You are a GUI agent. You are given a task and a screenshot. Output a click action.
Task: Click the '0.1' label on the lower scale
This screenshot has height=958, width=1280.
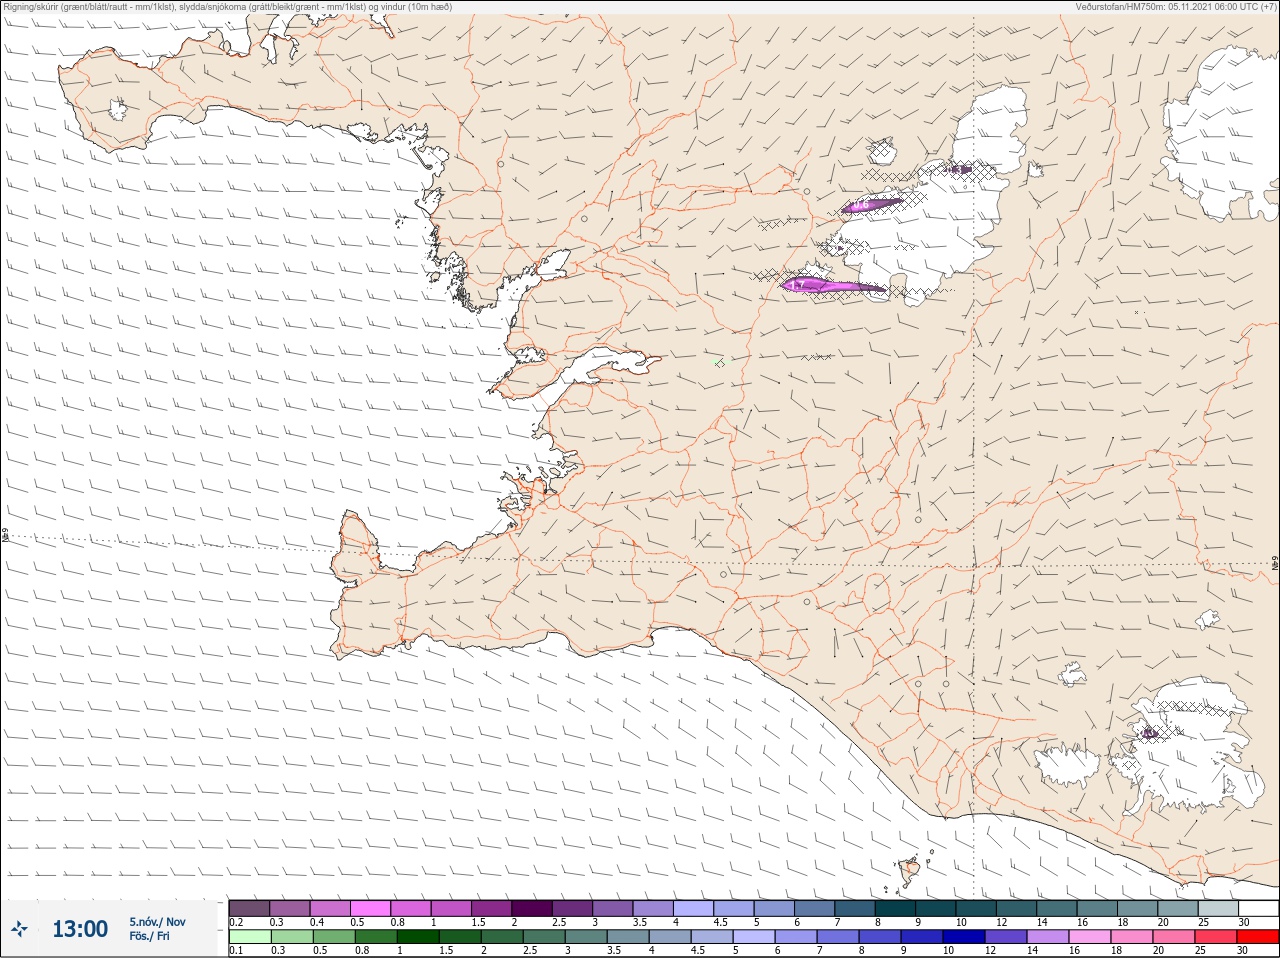click(x=236, y=951)
